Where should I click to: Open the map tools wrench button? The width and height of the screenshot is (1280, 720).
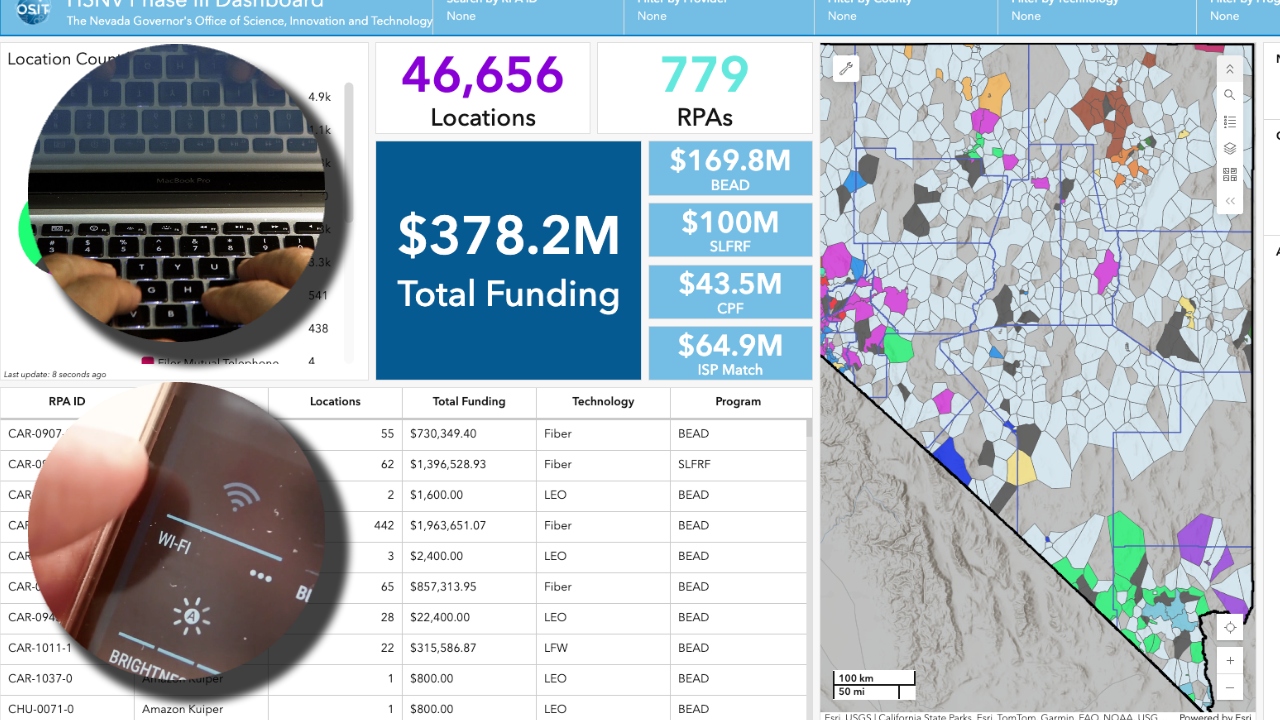pyautogui.click(x=845, y=68)
